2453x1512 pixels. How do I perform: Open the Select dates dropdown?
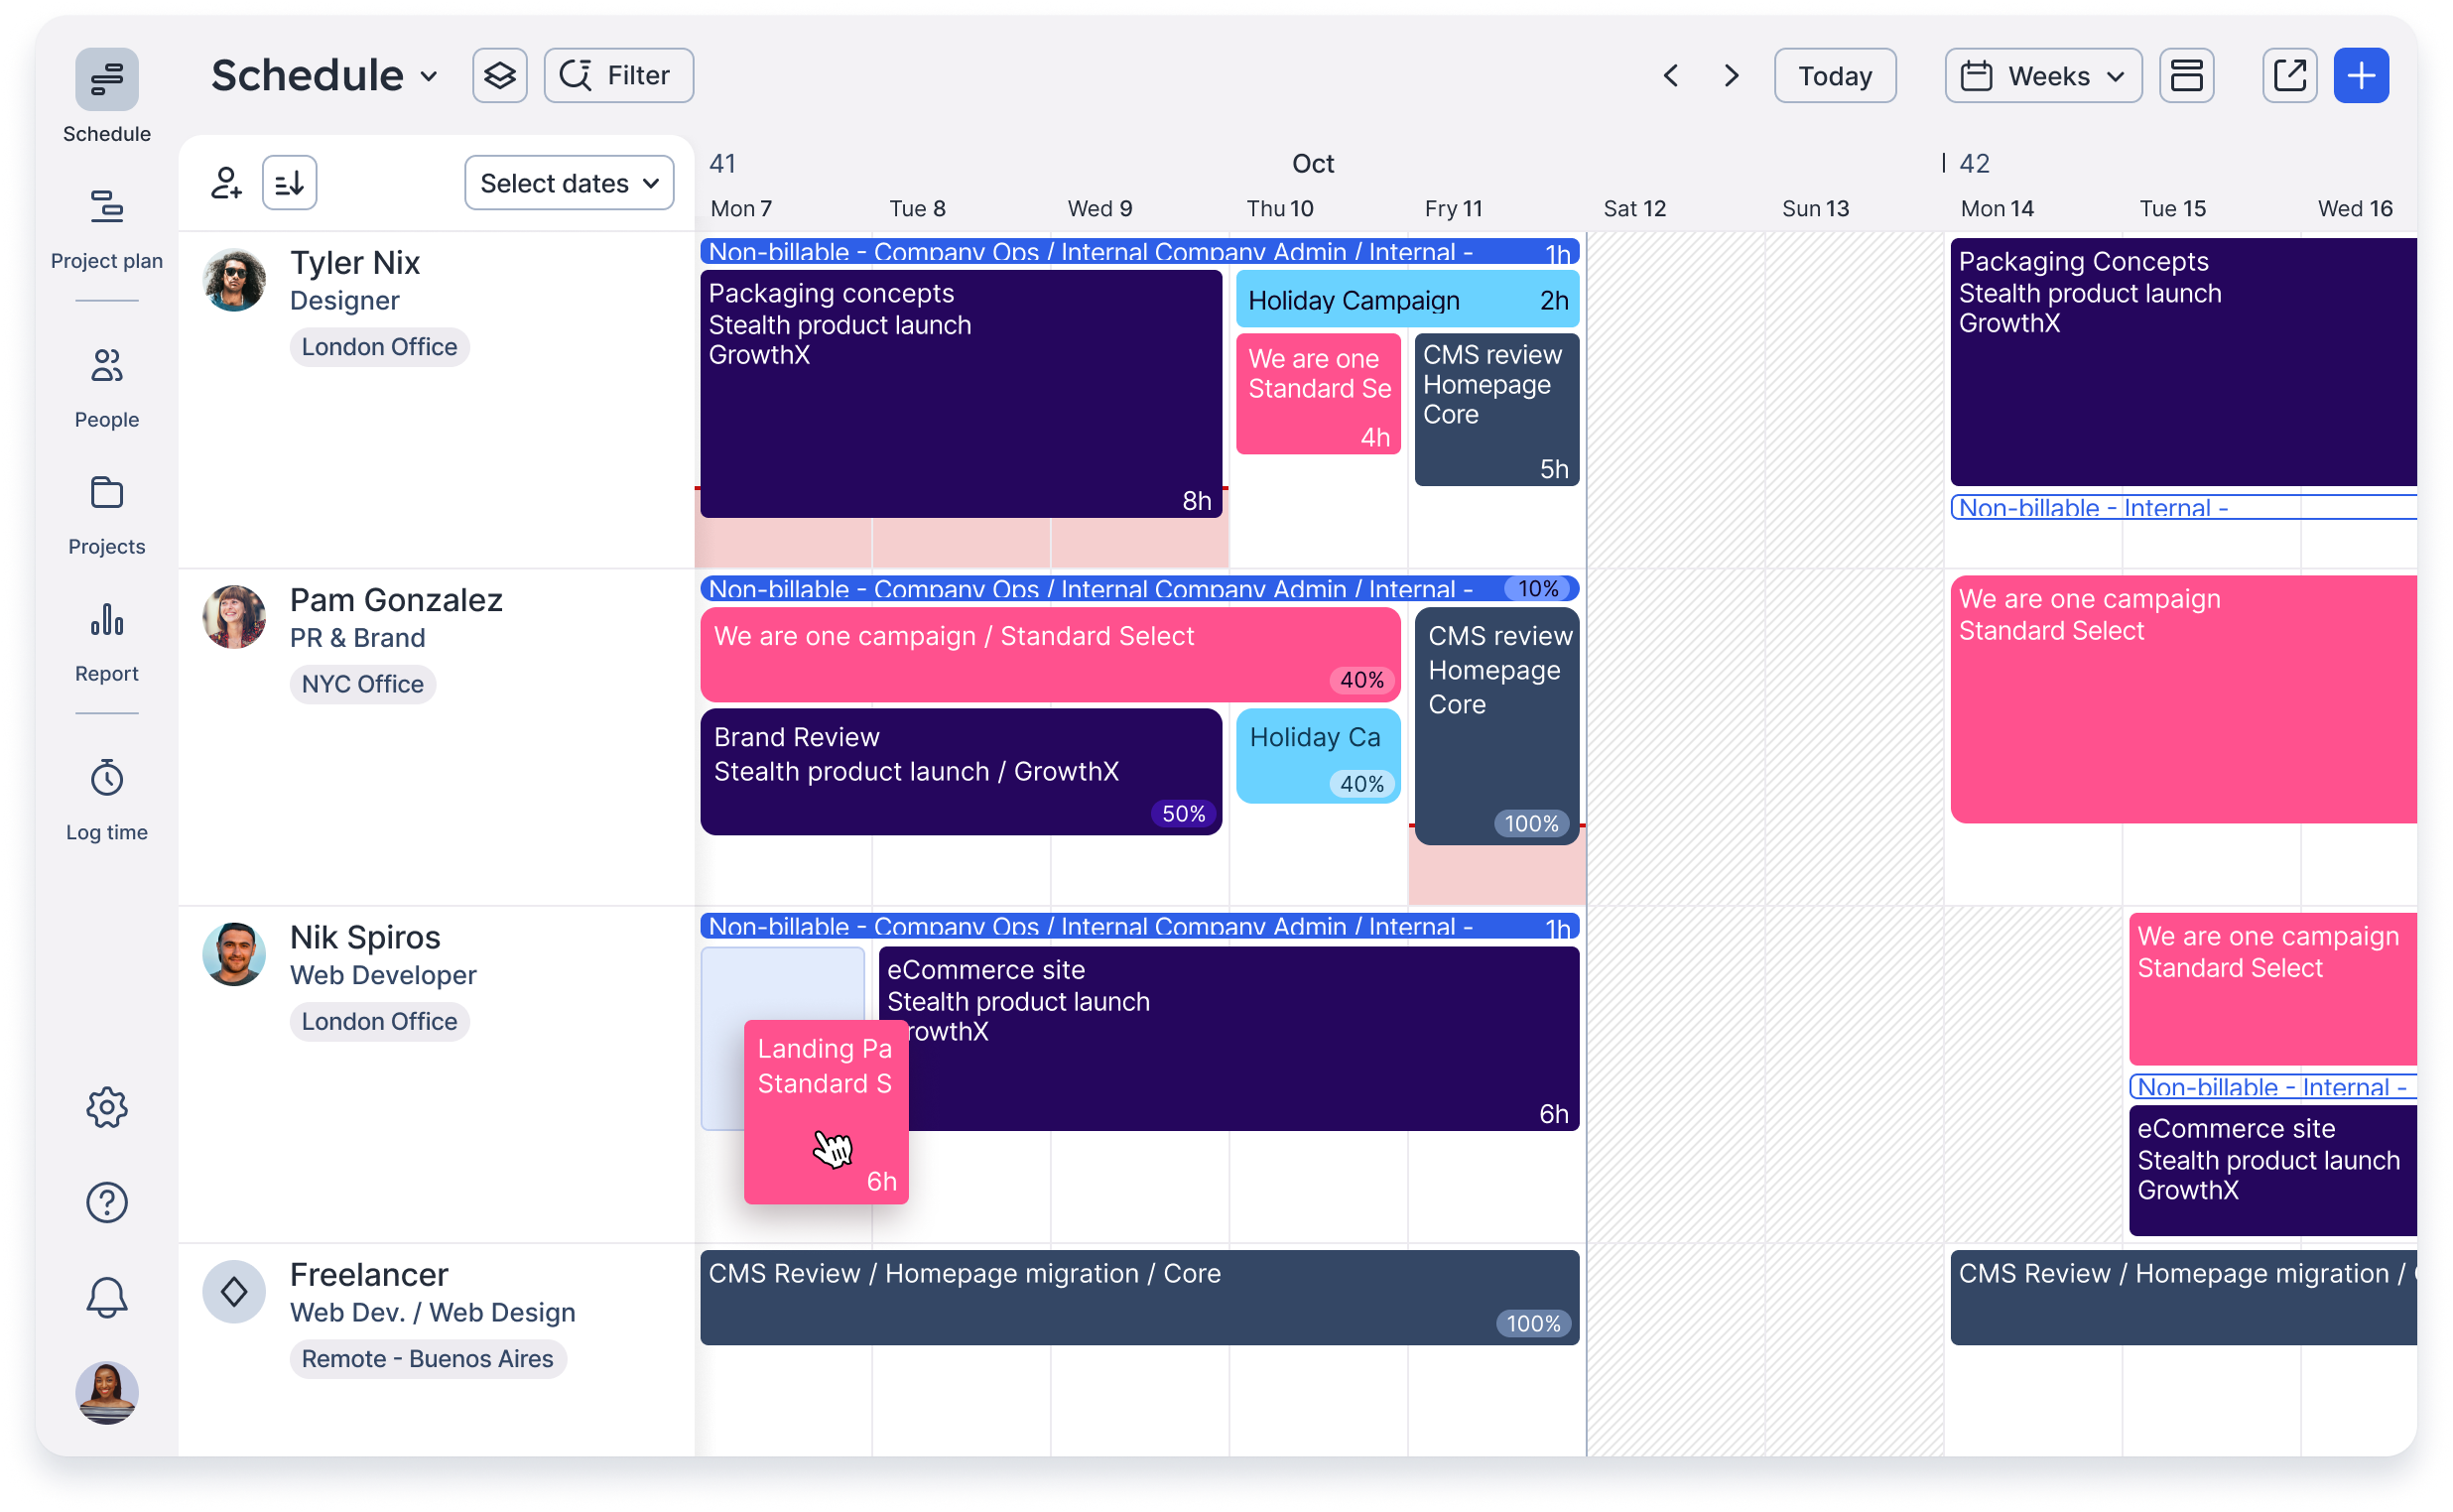570,183
